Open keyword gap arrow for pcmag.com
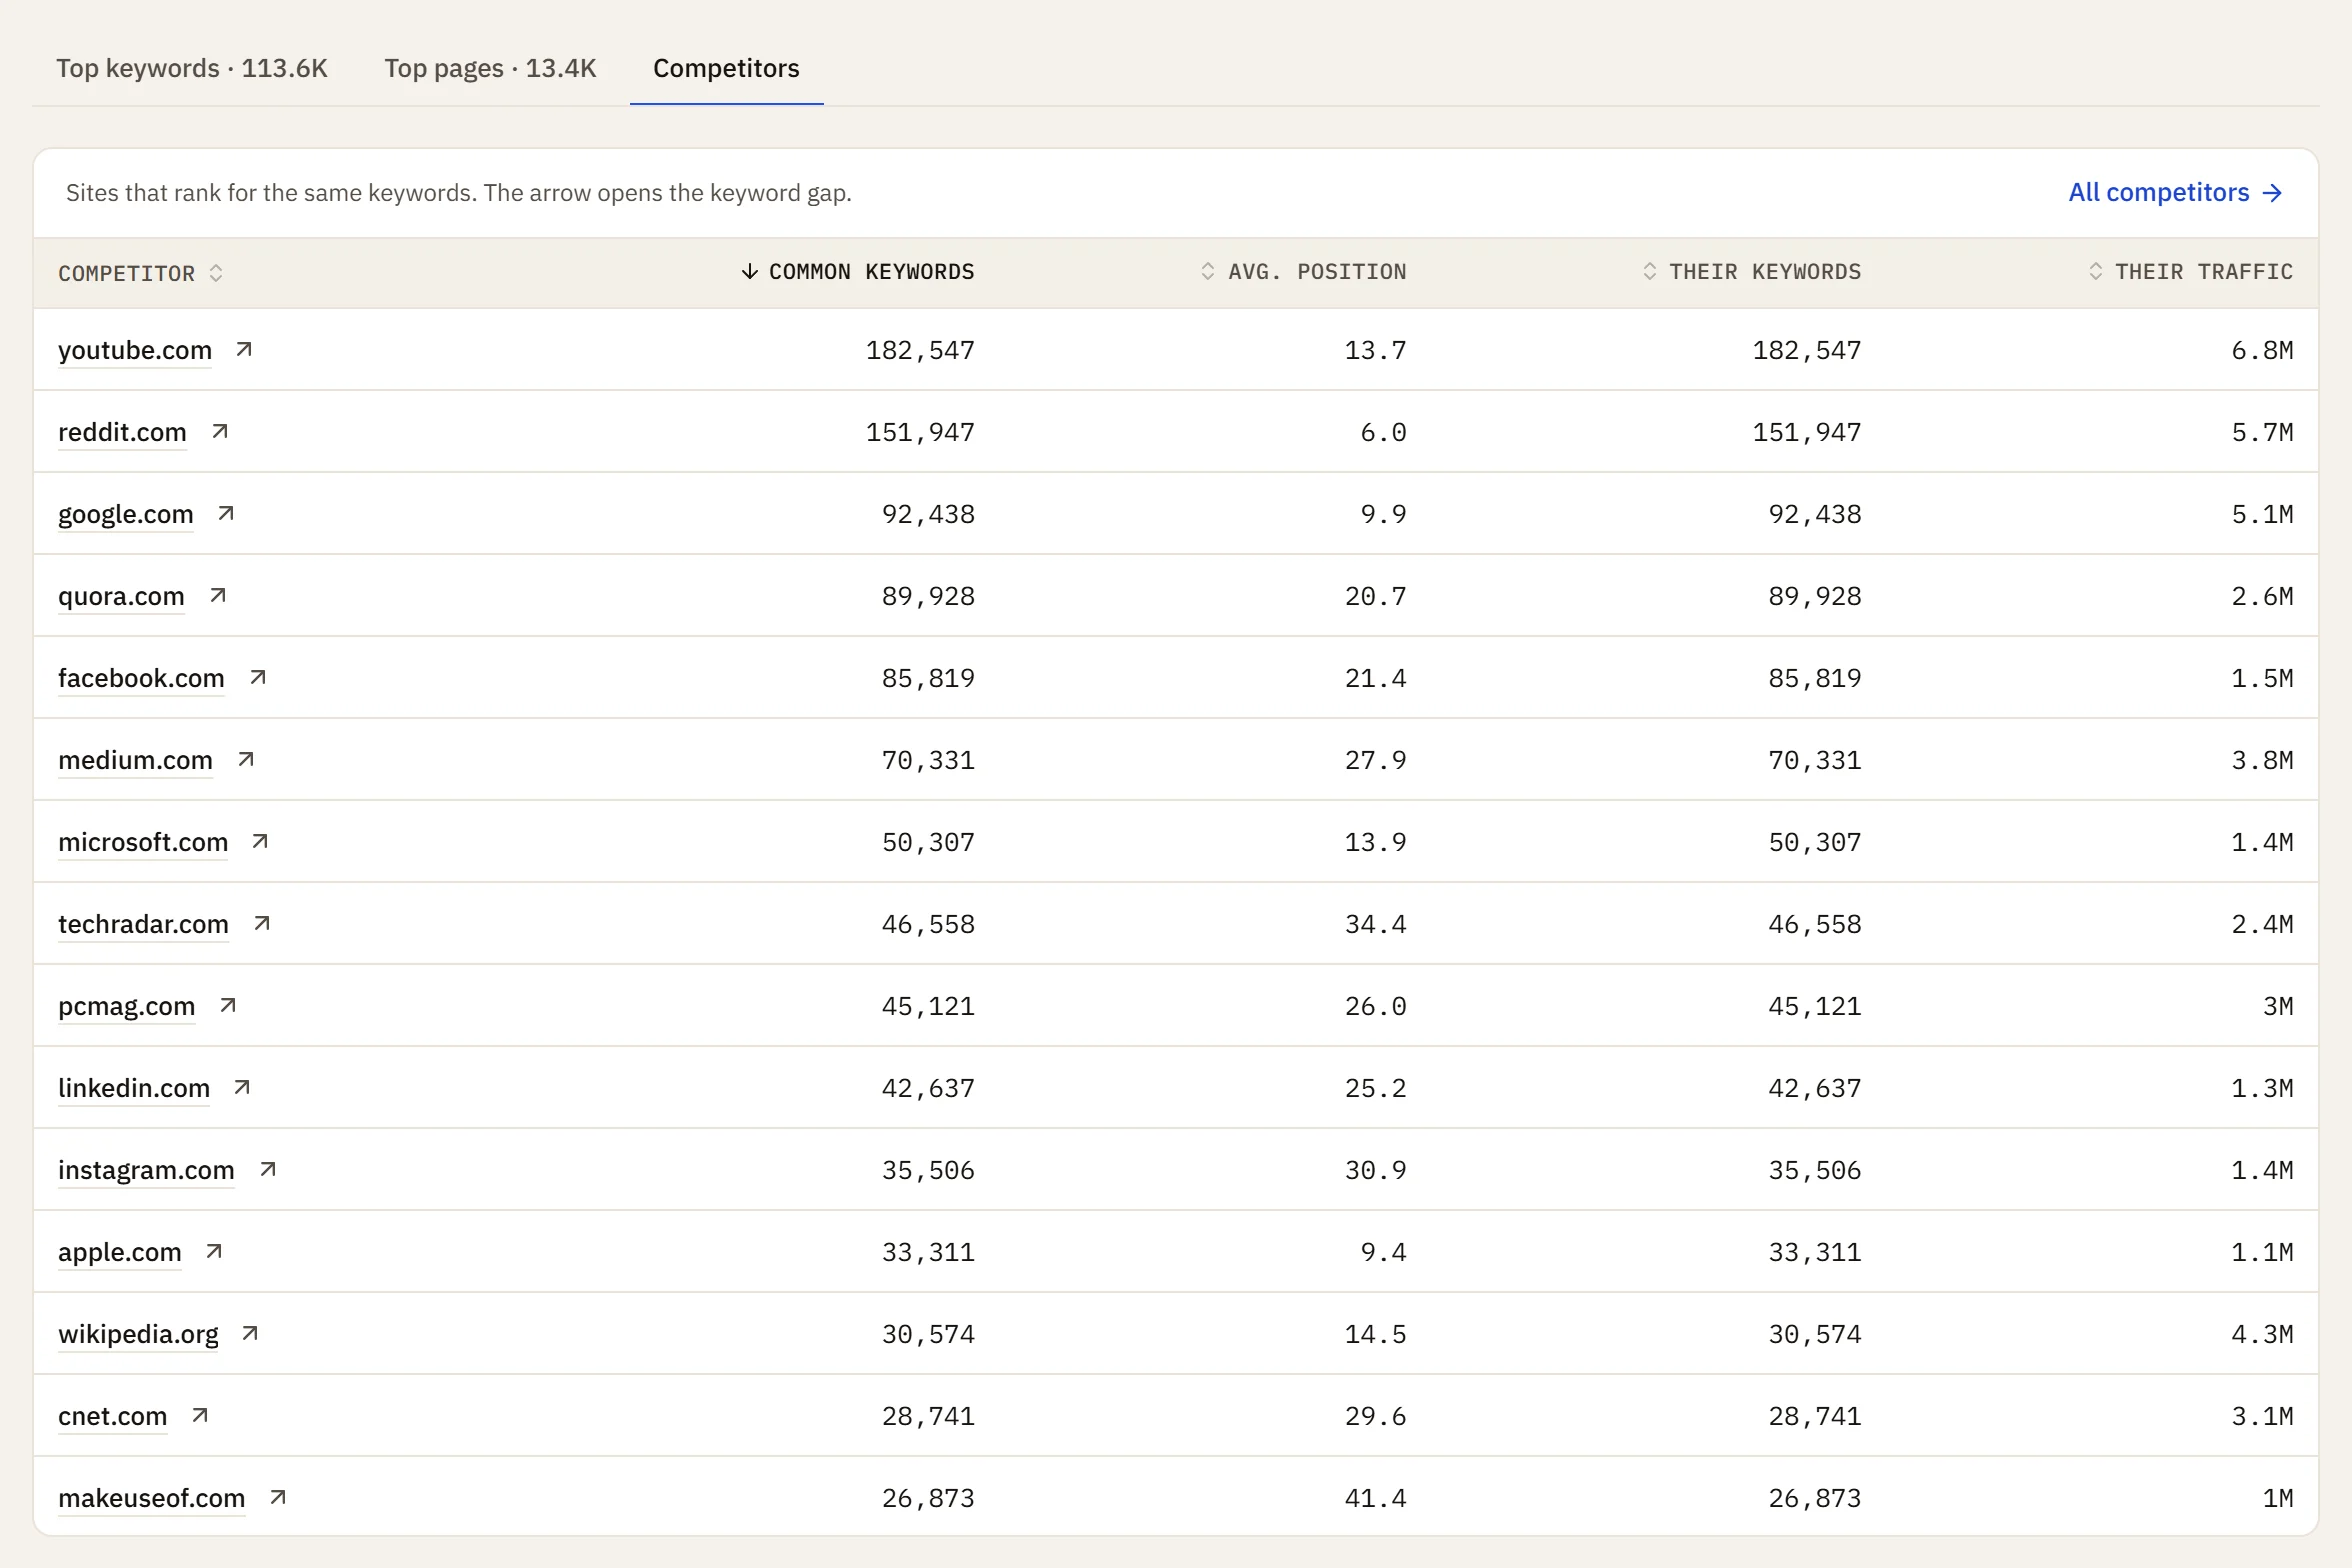The image size is (2352, 1568). (x=228, y=1005)
